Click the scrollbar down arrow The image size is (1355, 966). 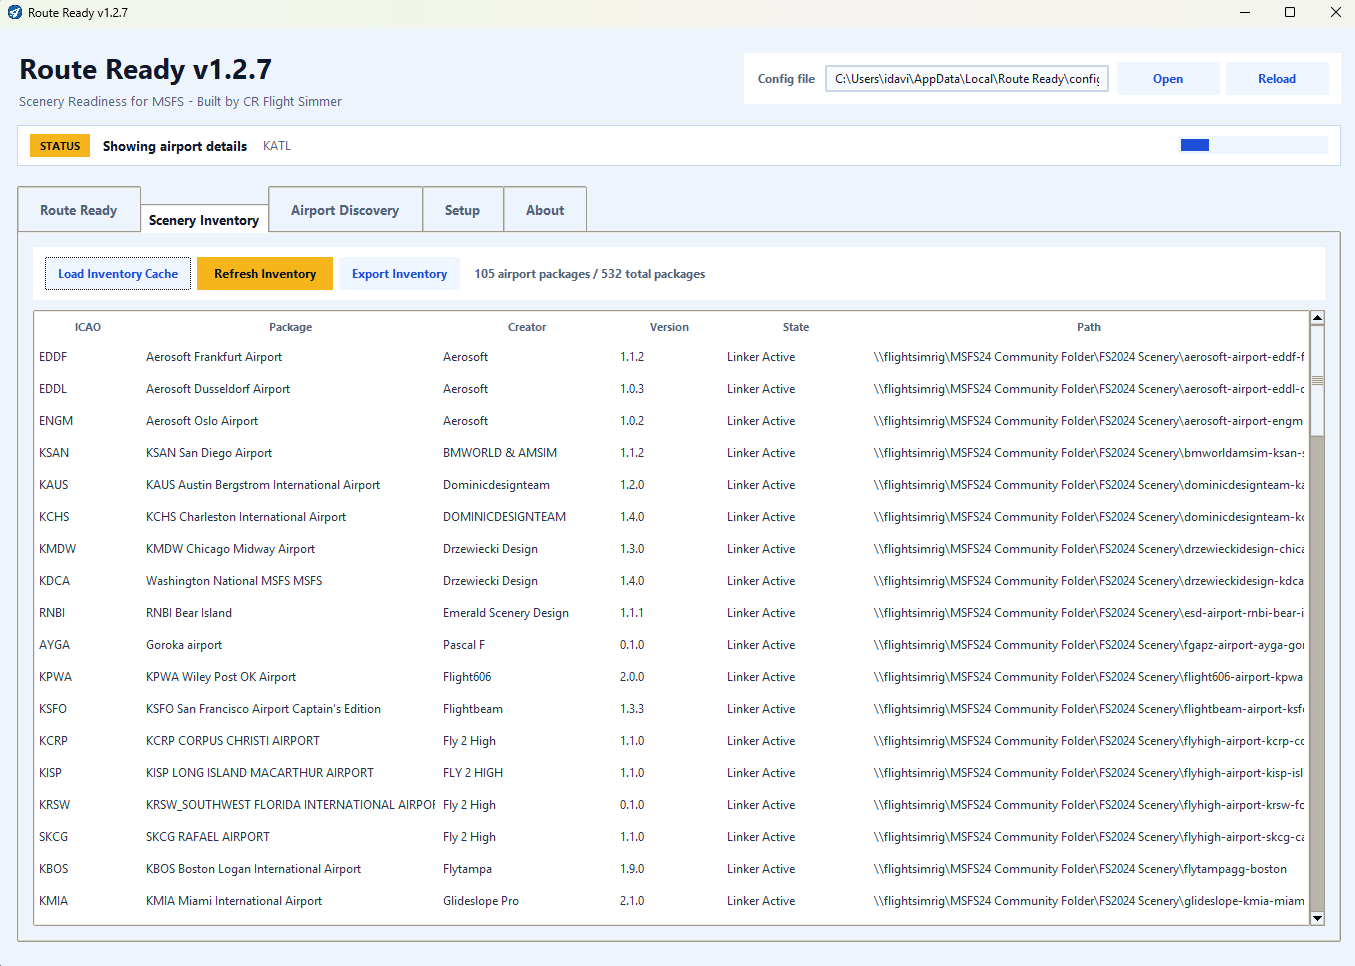click(x=1317, y=918)
